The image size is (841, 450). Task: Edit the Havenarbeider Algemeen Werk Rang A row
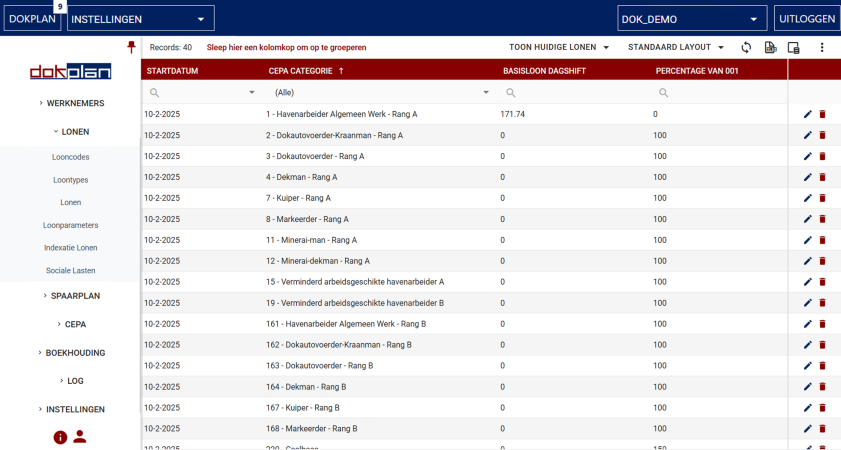pyautogui.click(x=807, y=114)
